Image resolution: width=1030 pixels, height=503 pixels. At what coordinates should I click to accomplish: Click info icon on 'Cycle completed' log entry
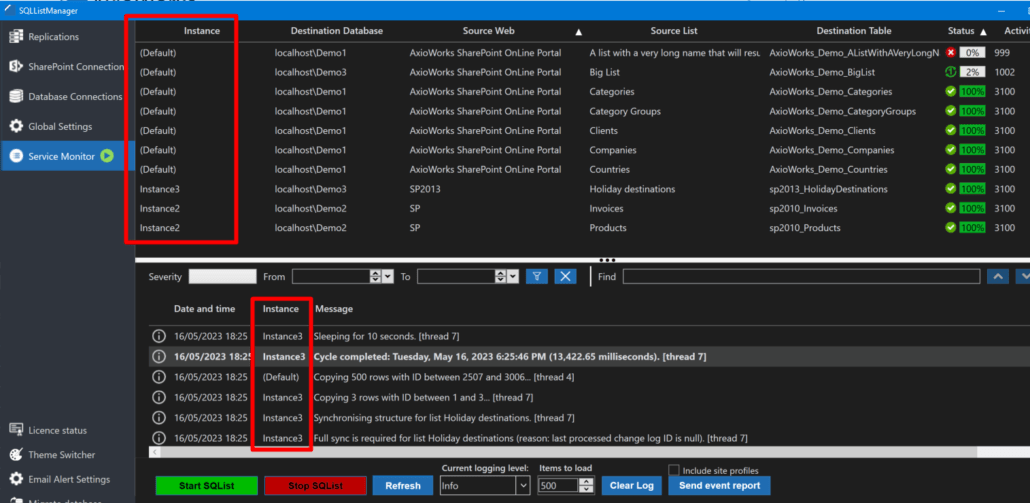coord(158,357)
